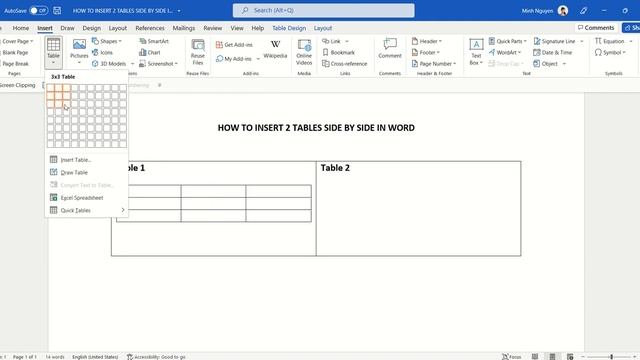Insert Date & Time

coord(553,53)
